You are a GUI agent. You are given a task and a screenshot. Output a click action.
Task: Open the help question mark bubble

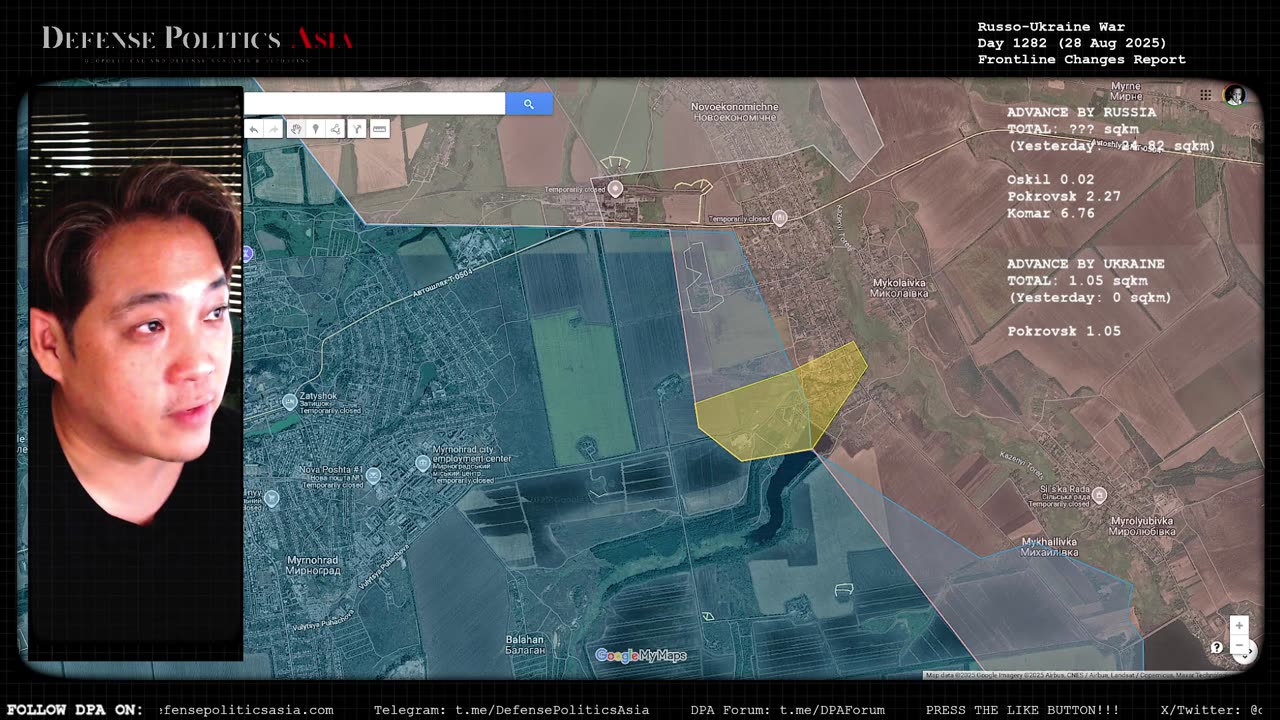(1216, 647)
